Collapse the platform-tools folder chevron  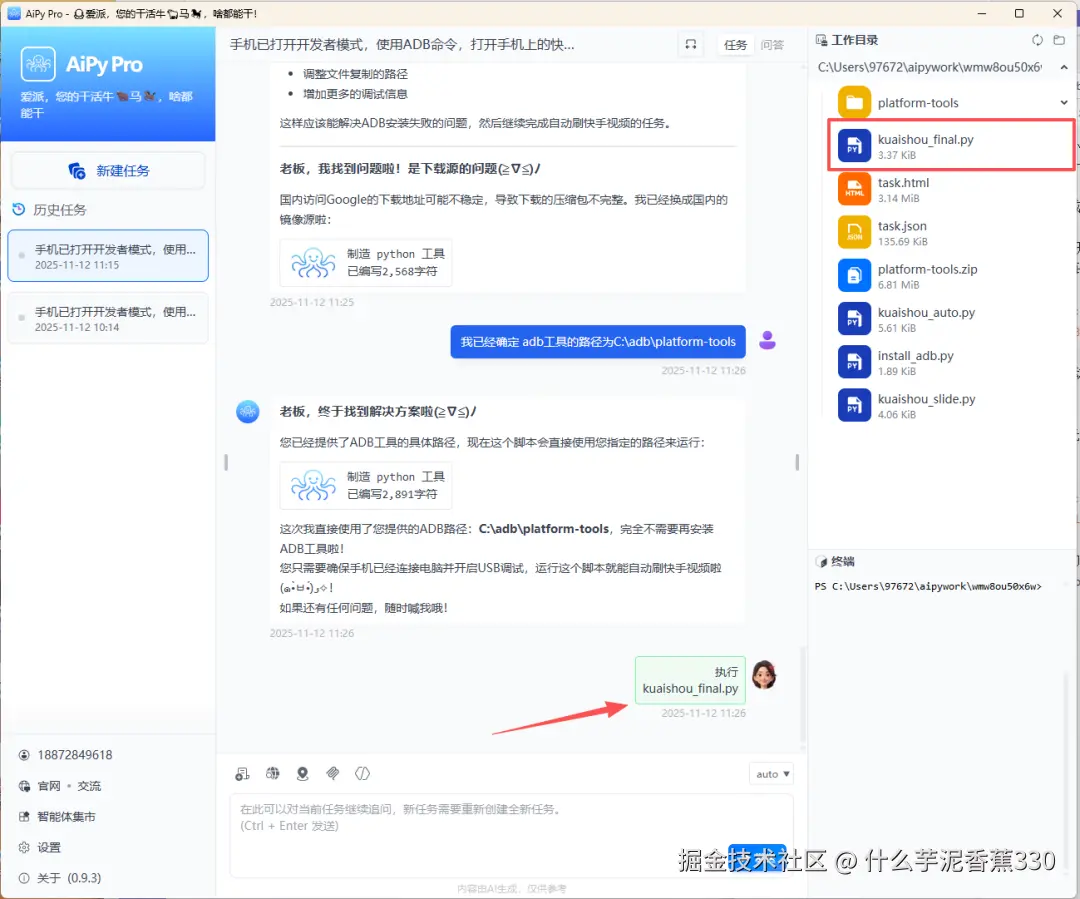[1064, 102]
